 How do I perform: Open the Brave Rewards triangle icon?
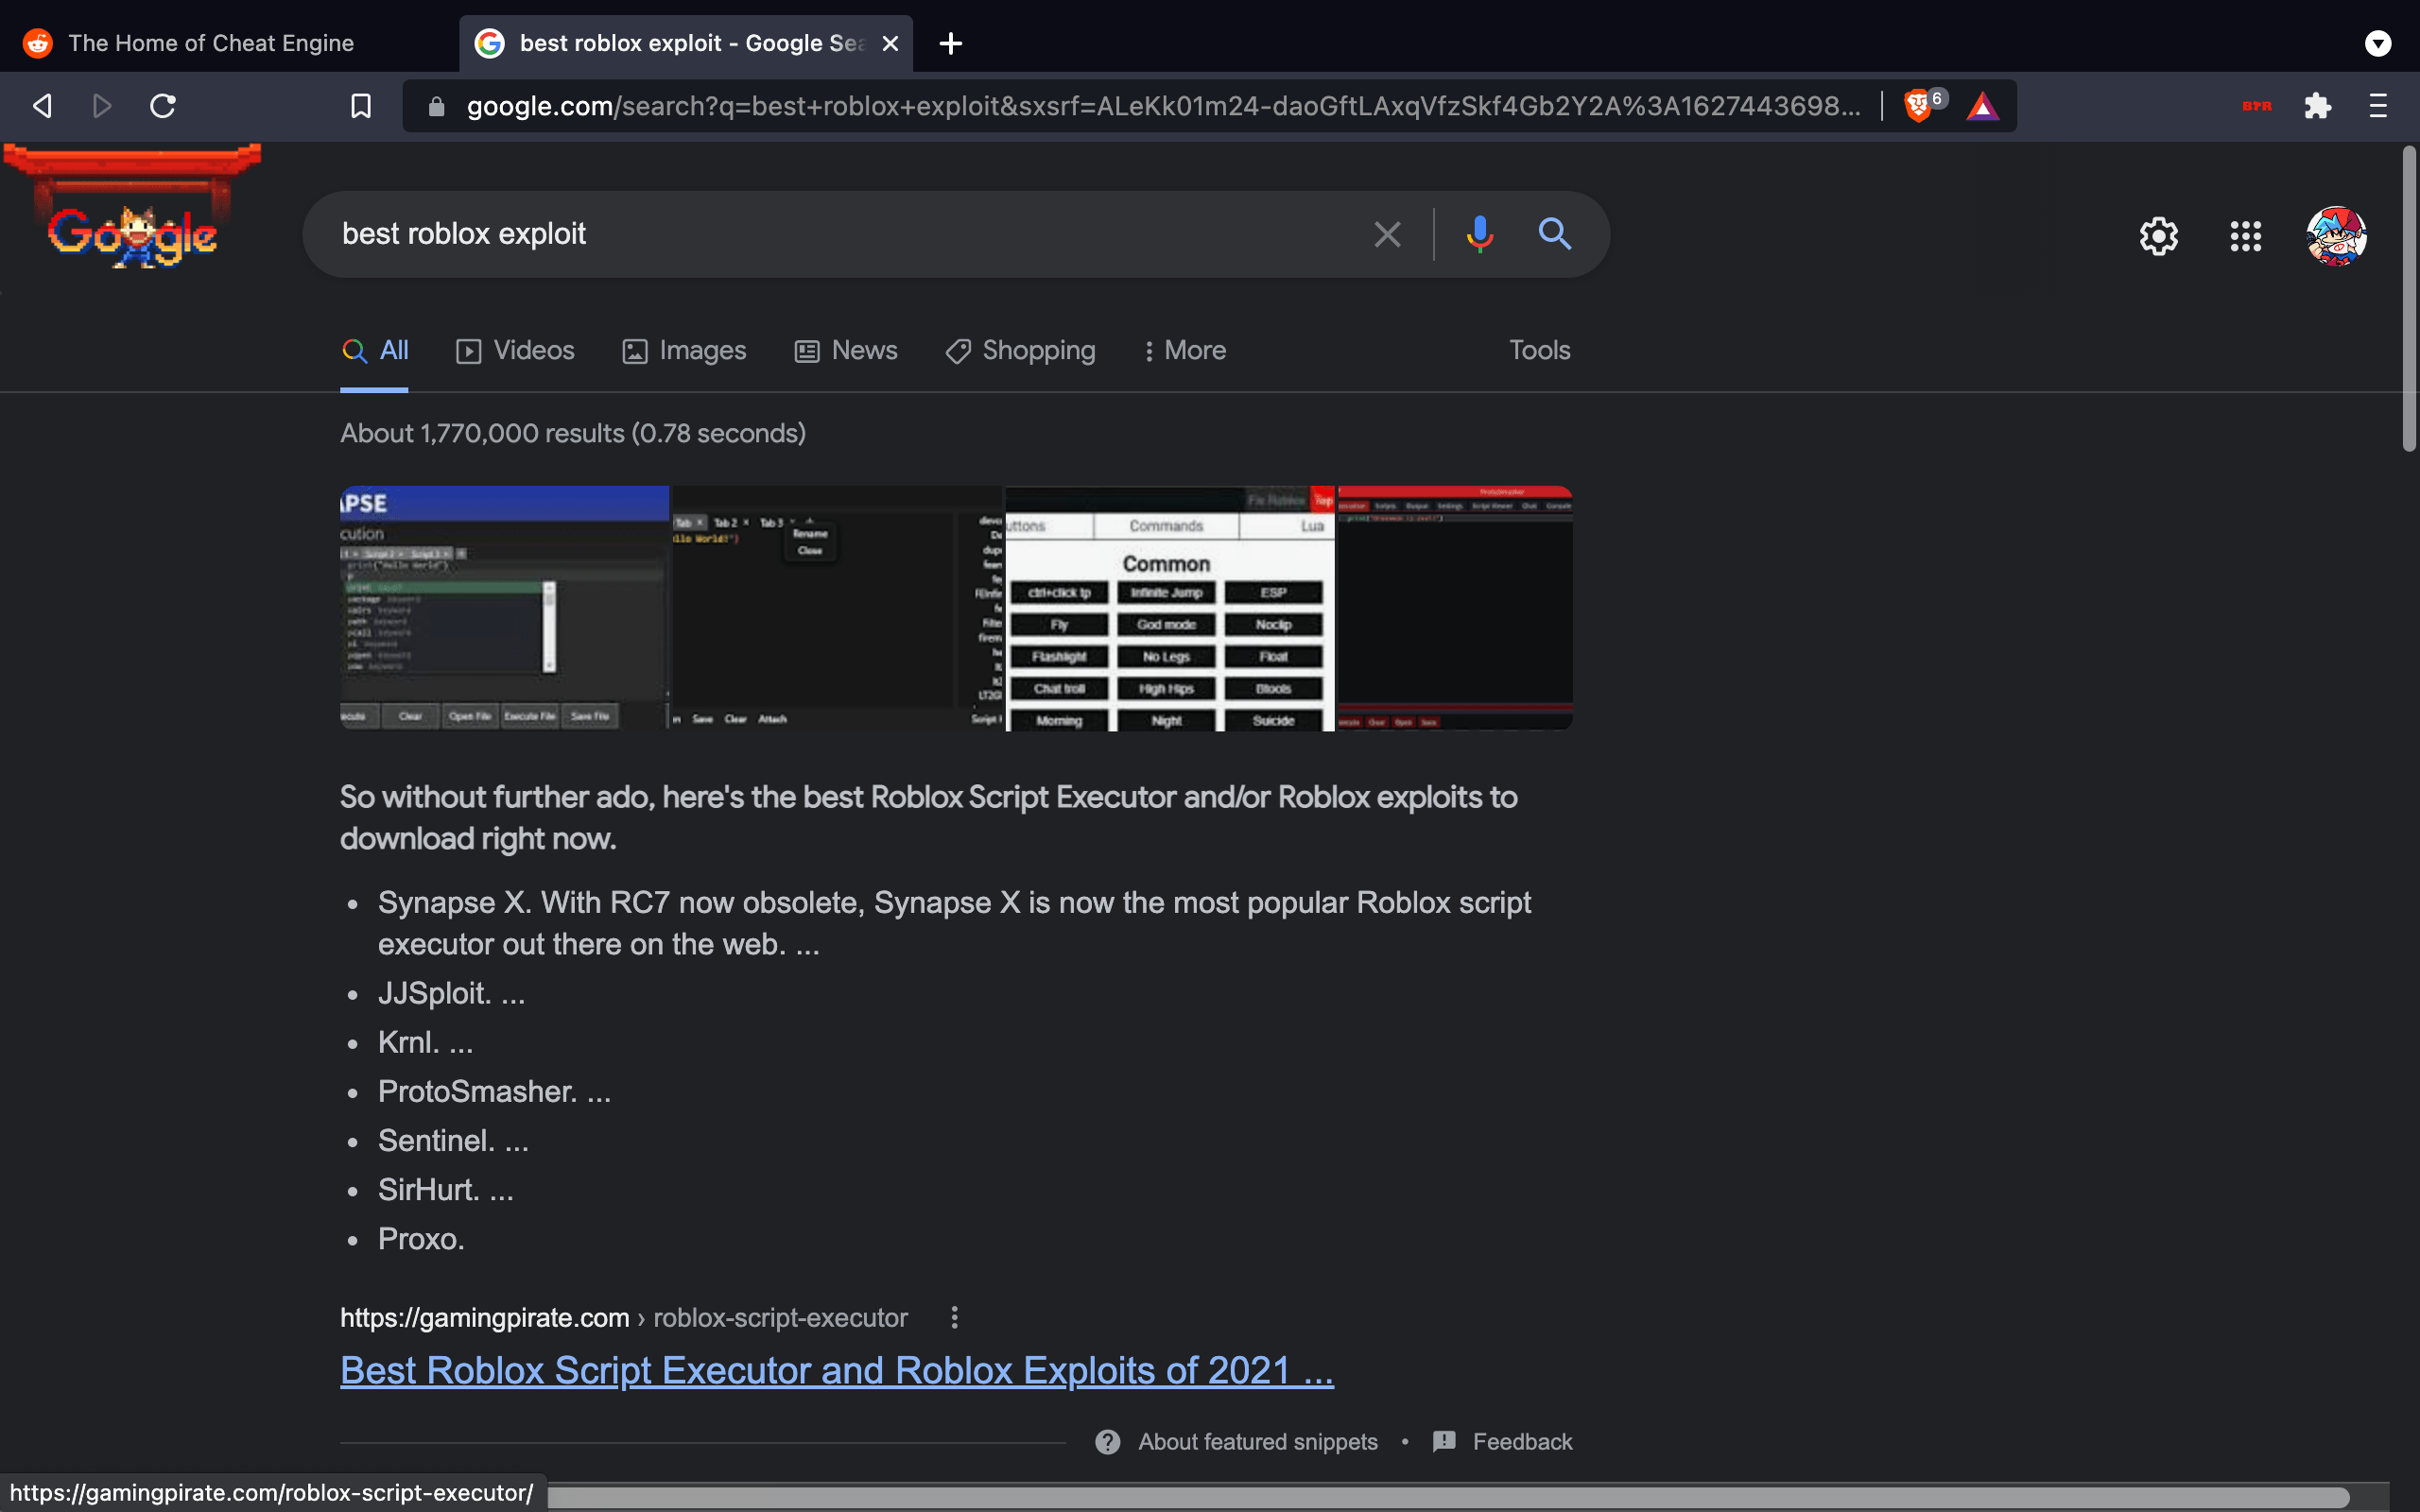tap(1982, 106)
